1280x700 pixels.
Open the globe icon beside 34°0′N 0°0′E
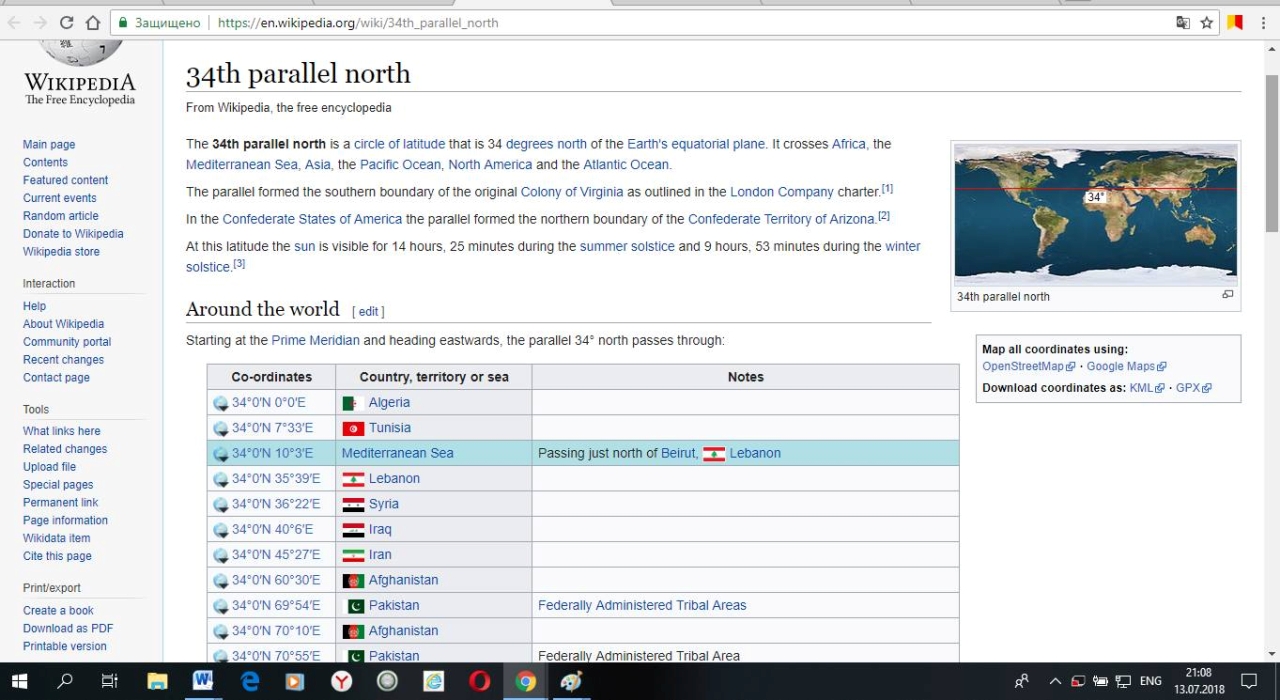click(221, 403)
